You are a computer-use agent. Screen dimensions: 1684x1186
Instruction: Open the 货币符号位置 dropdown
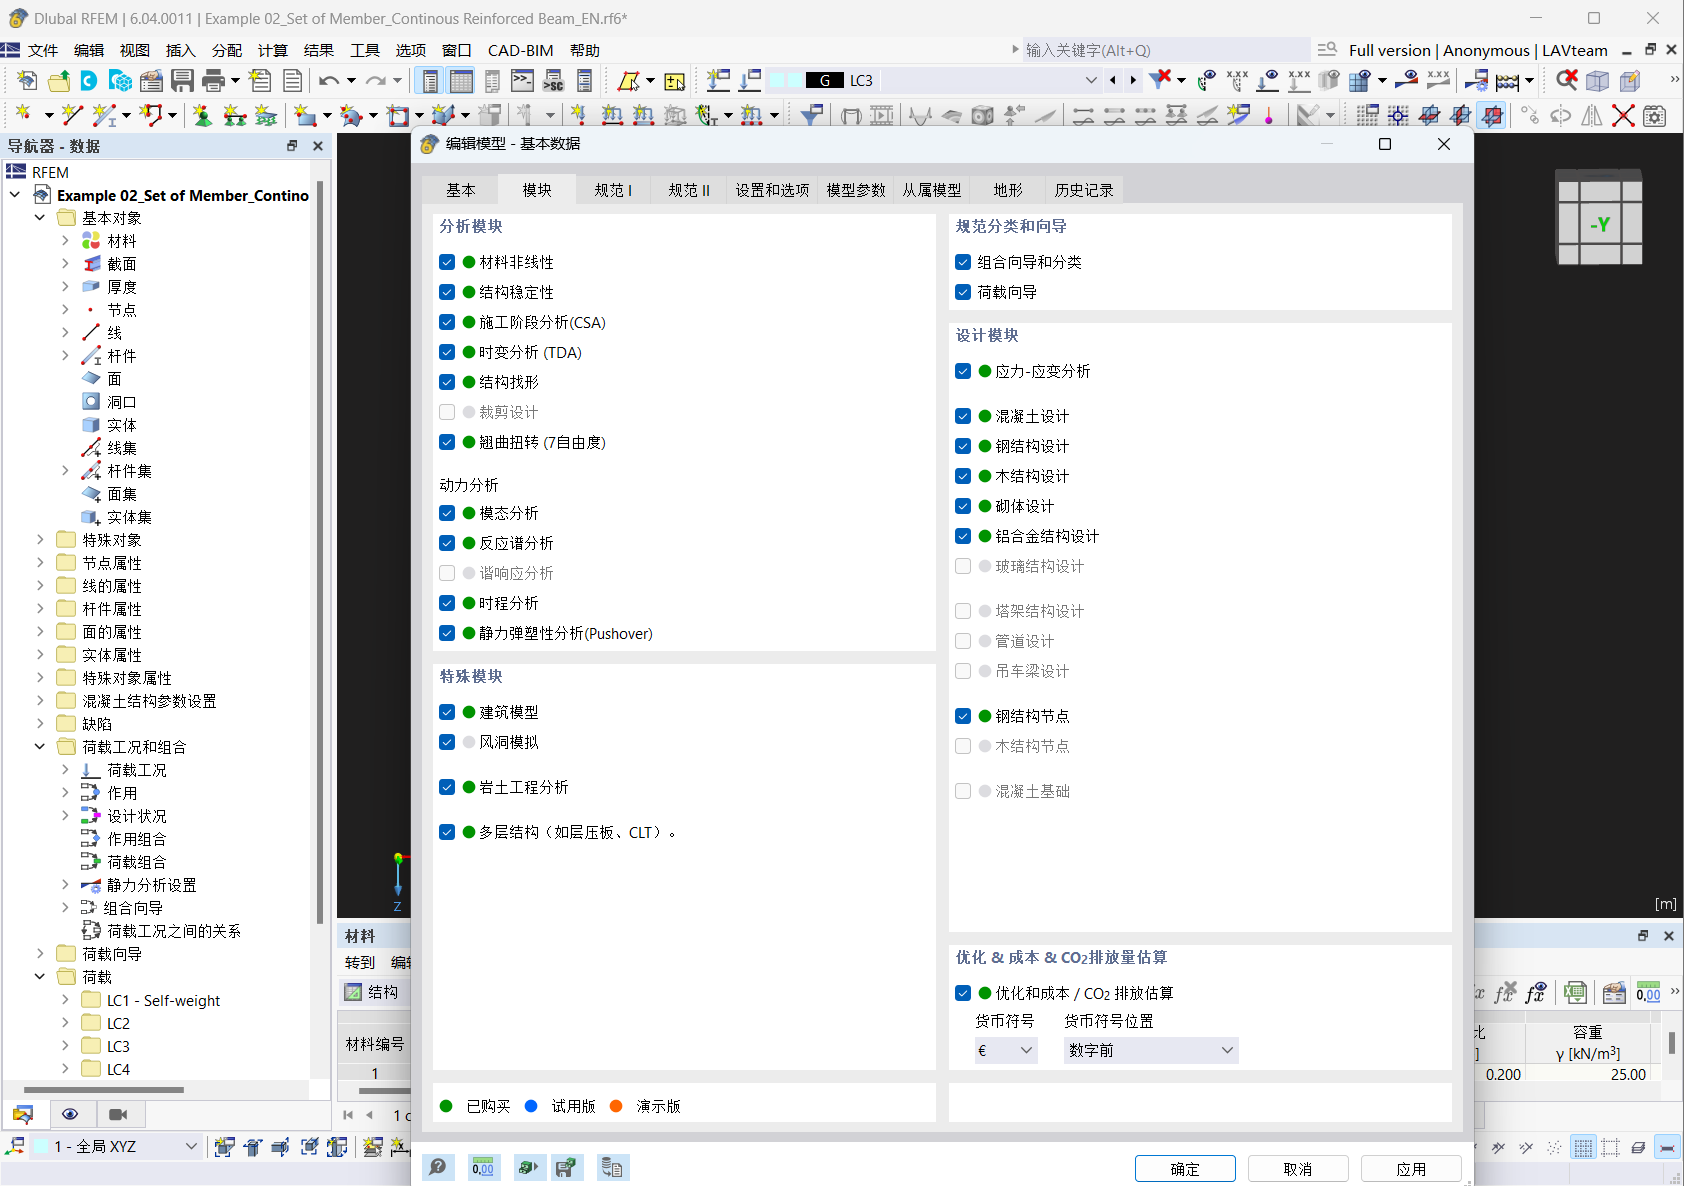(x=1151, y=1050)
